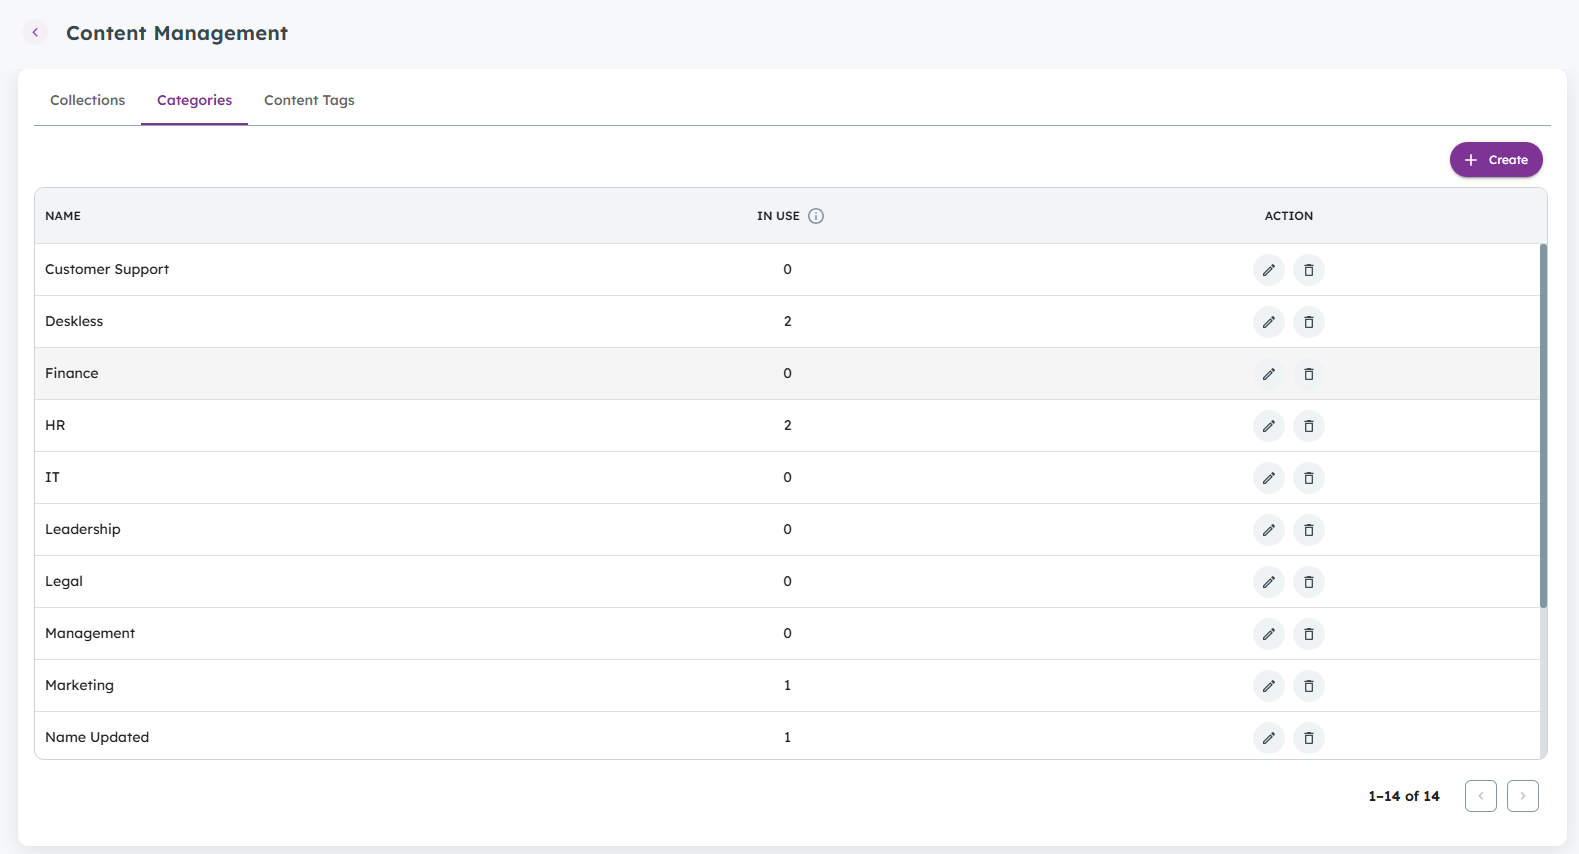Screen dimensions: 1579x854
Task: Click the IN USE column header
Action: (778, 216)
